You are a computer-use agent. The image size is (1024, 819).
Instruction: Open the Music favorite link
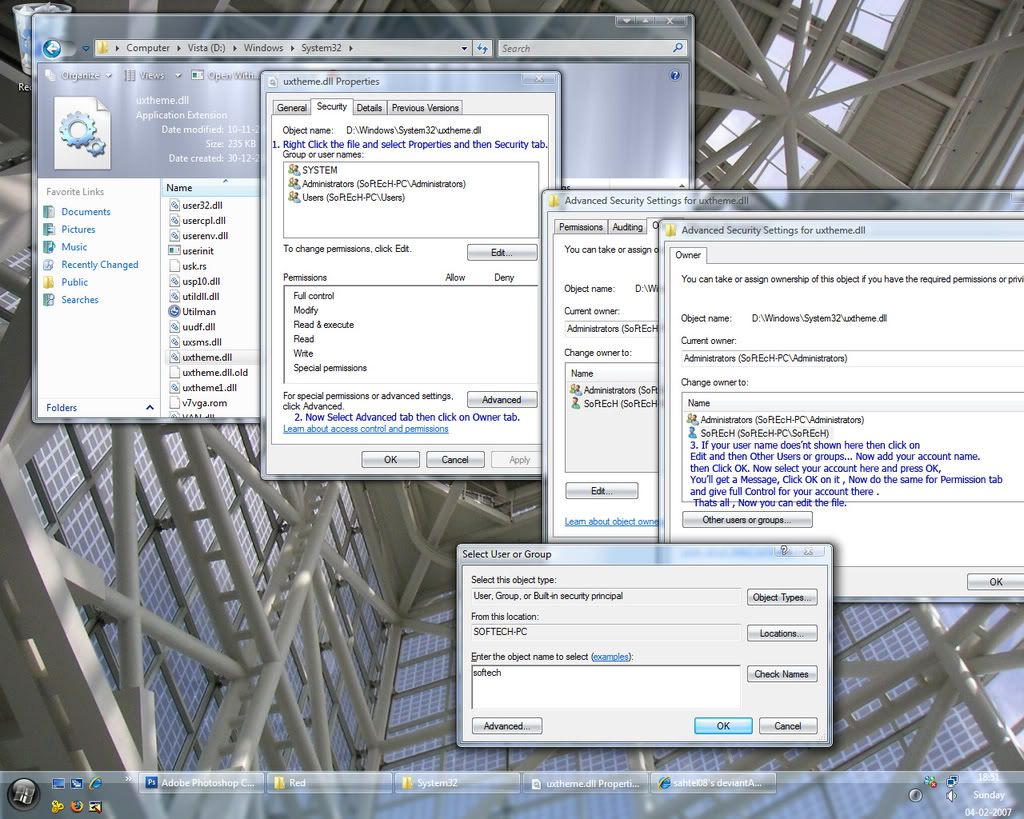[x=74, y=247]
